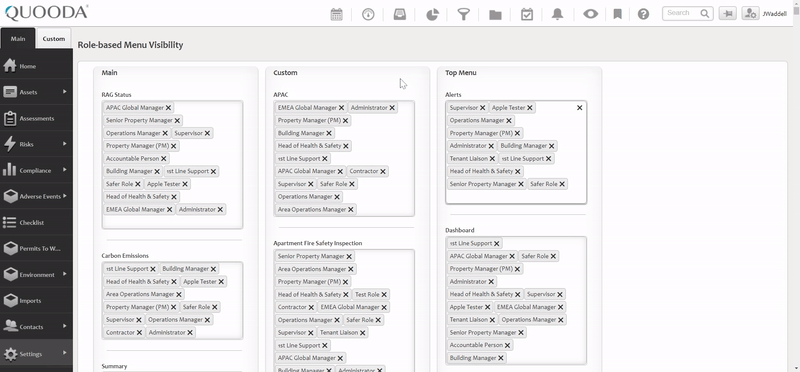Open the calendar icon in top toolbar

pos(336,14)
